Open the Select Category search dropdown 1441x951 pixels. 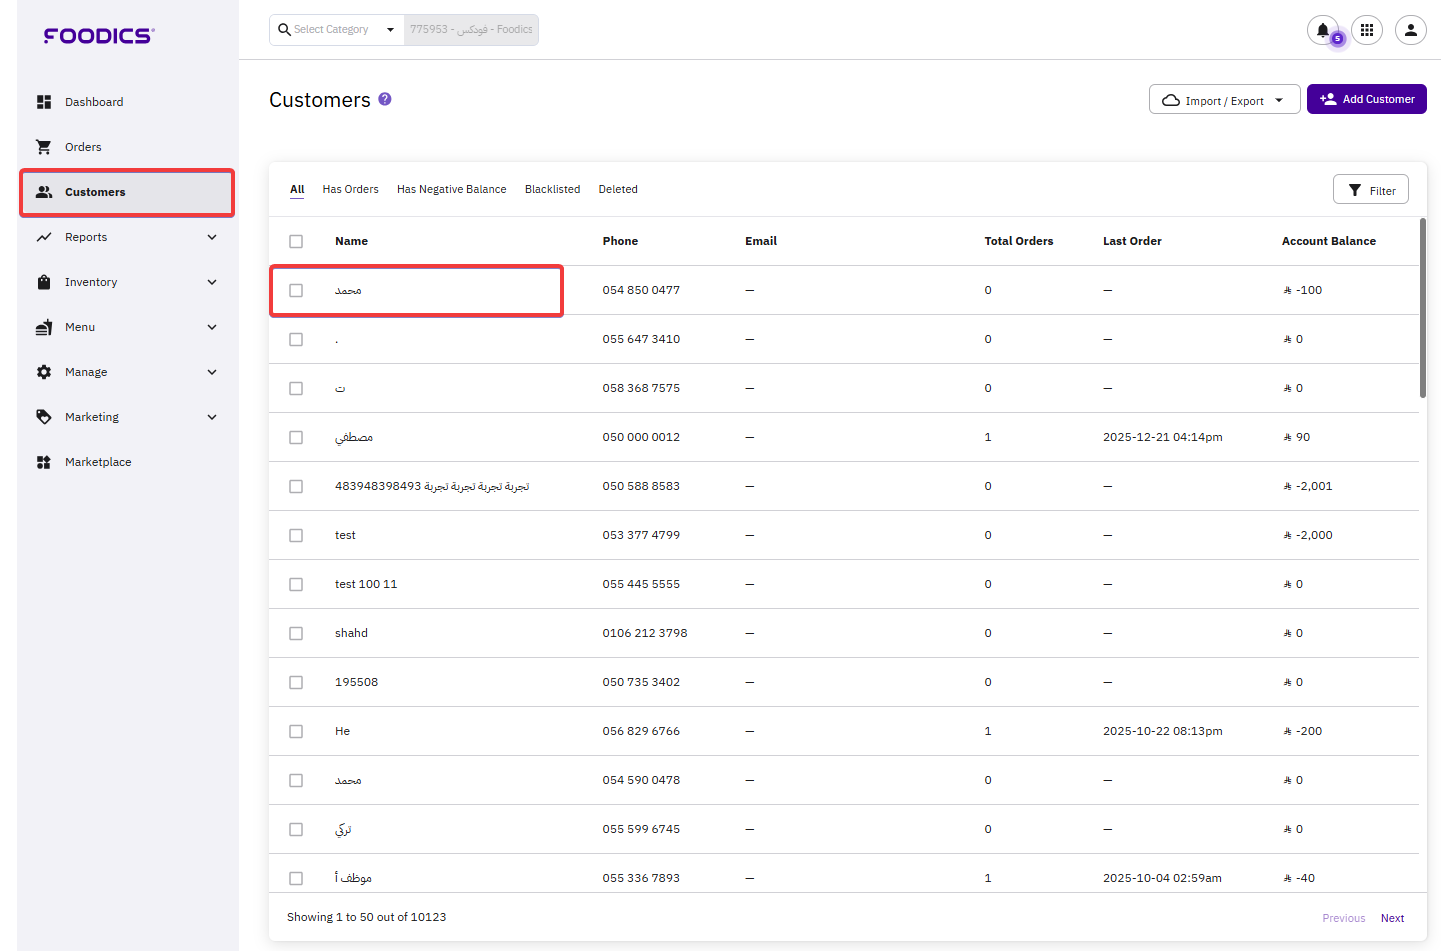coord(336,30)
